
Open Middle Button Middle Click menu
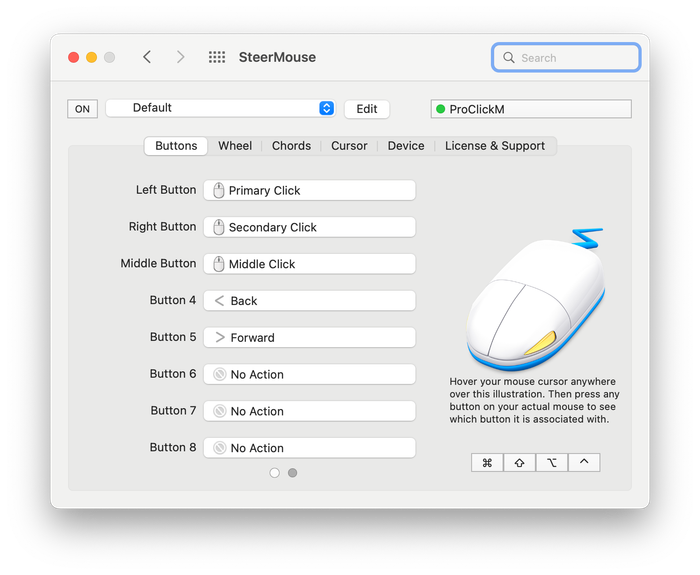309,264
